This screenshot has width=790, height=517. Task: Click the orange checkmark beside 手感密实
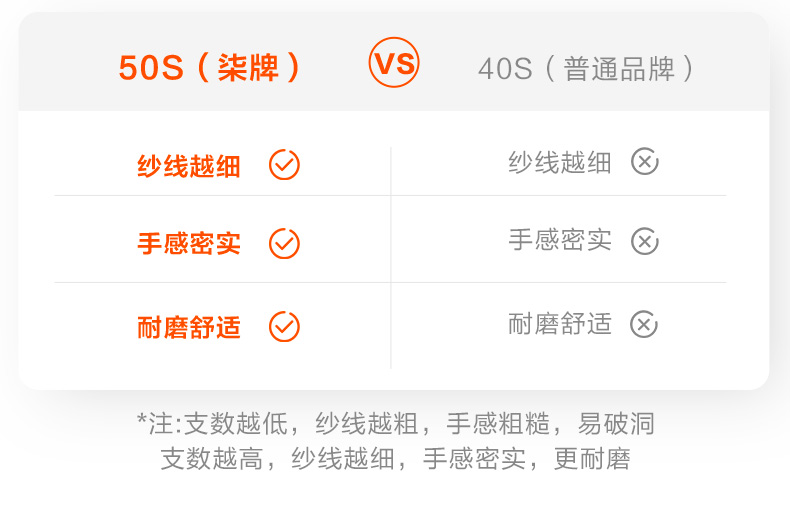[284, 243]
